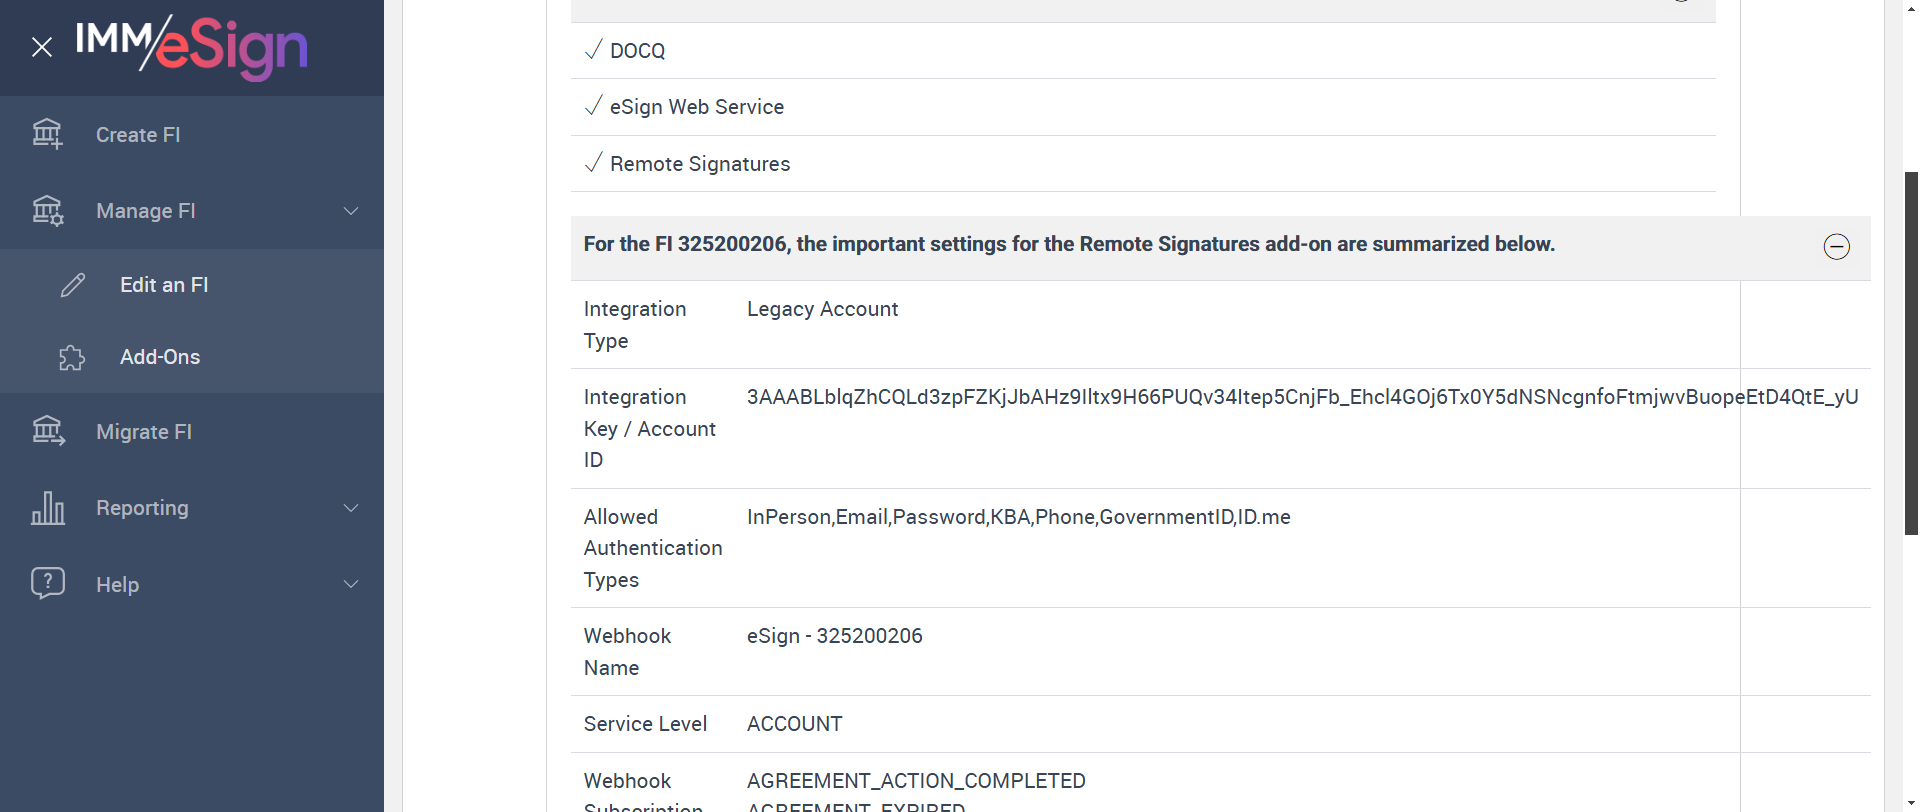Collapse the Manage FI submenu chevron
The width and height of the screenshot is (1920, 812).
tap(351, 211)
